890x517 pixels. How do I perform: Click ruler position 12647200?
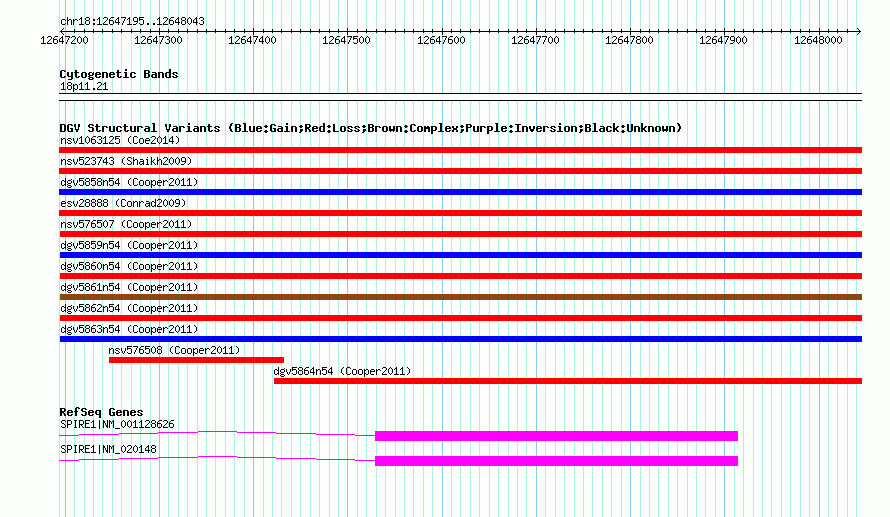click(x=64, y=40)
